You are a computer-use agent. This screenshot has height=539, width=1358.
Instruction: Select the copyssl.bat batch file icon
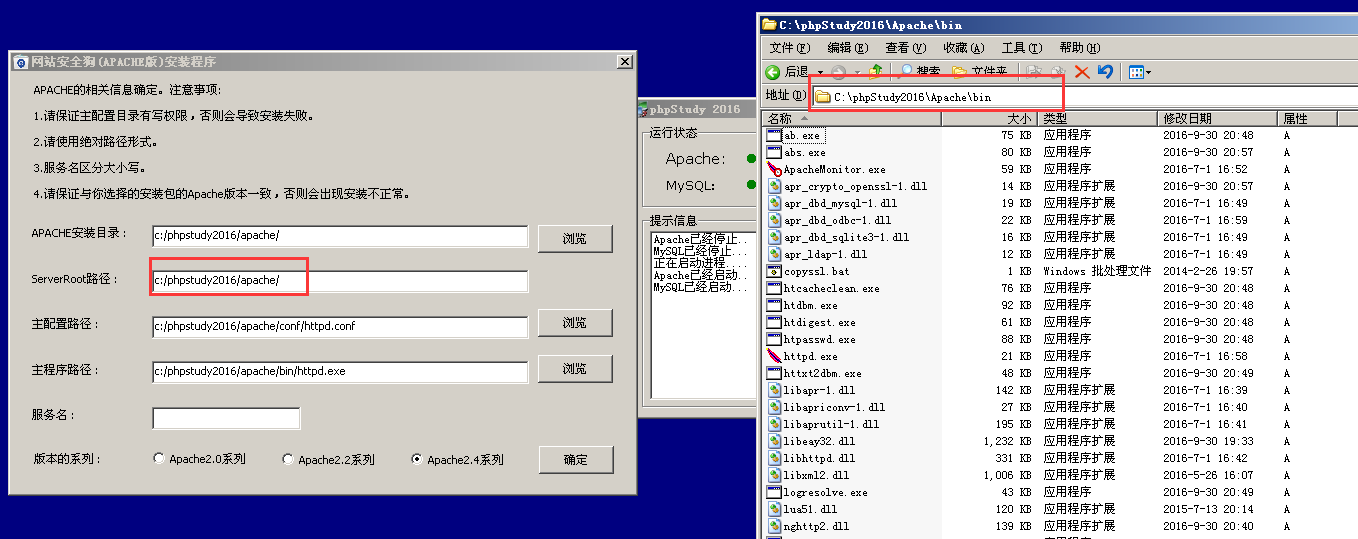tap(774, 271)
